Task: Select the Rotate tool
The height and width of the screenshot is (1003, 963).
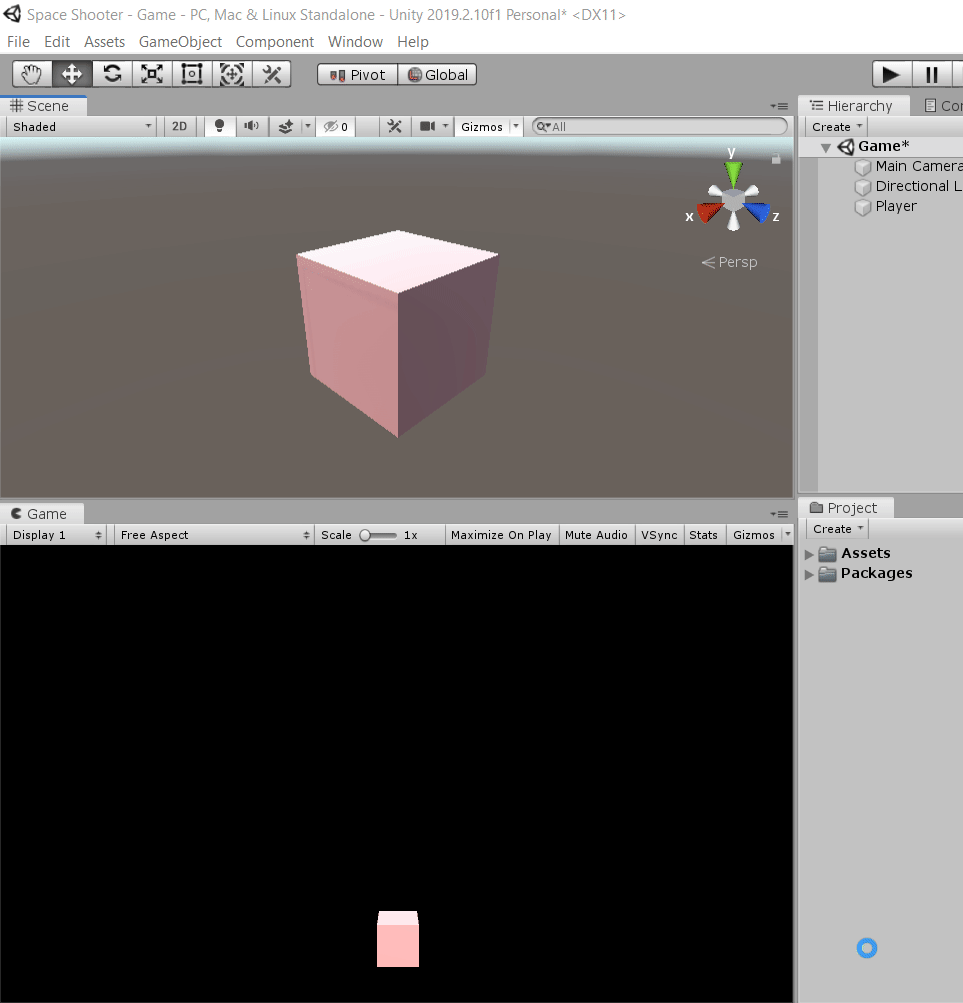Action: click(x=112, y=74)
